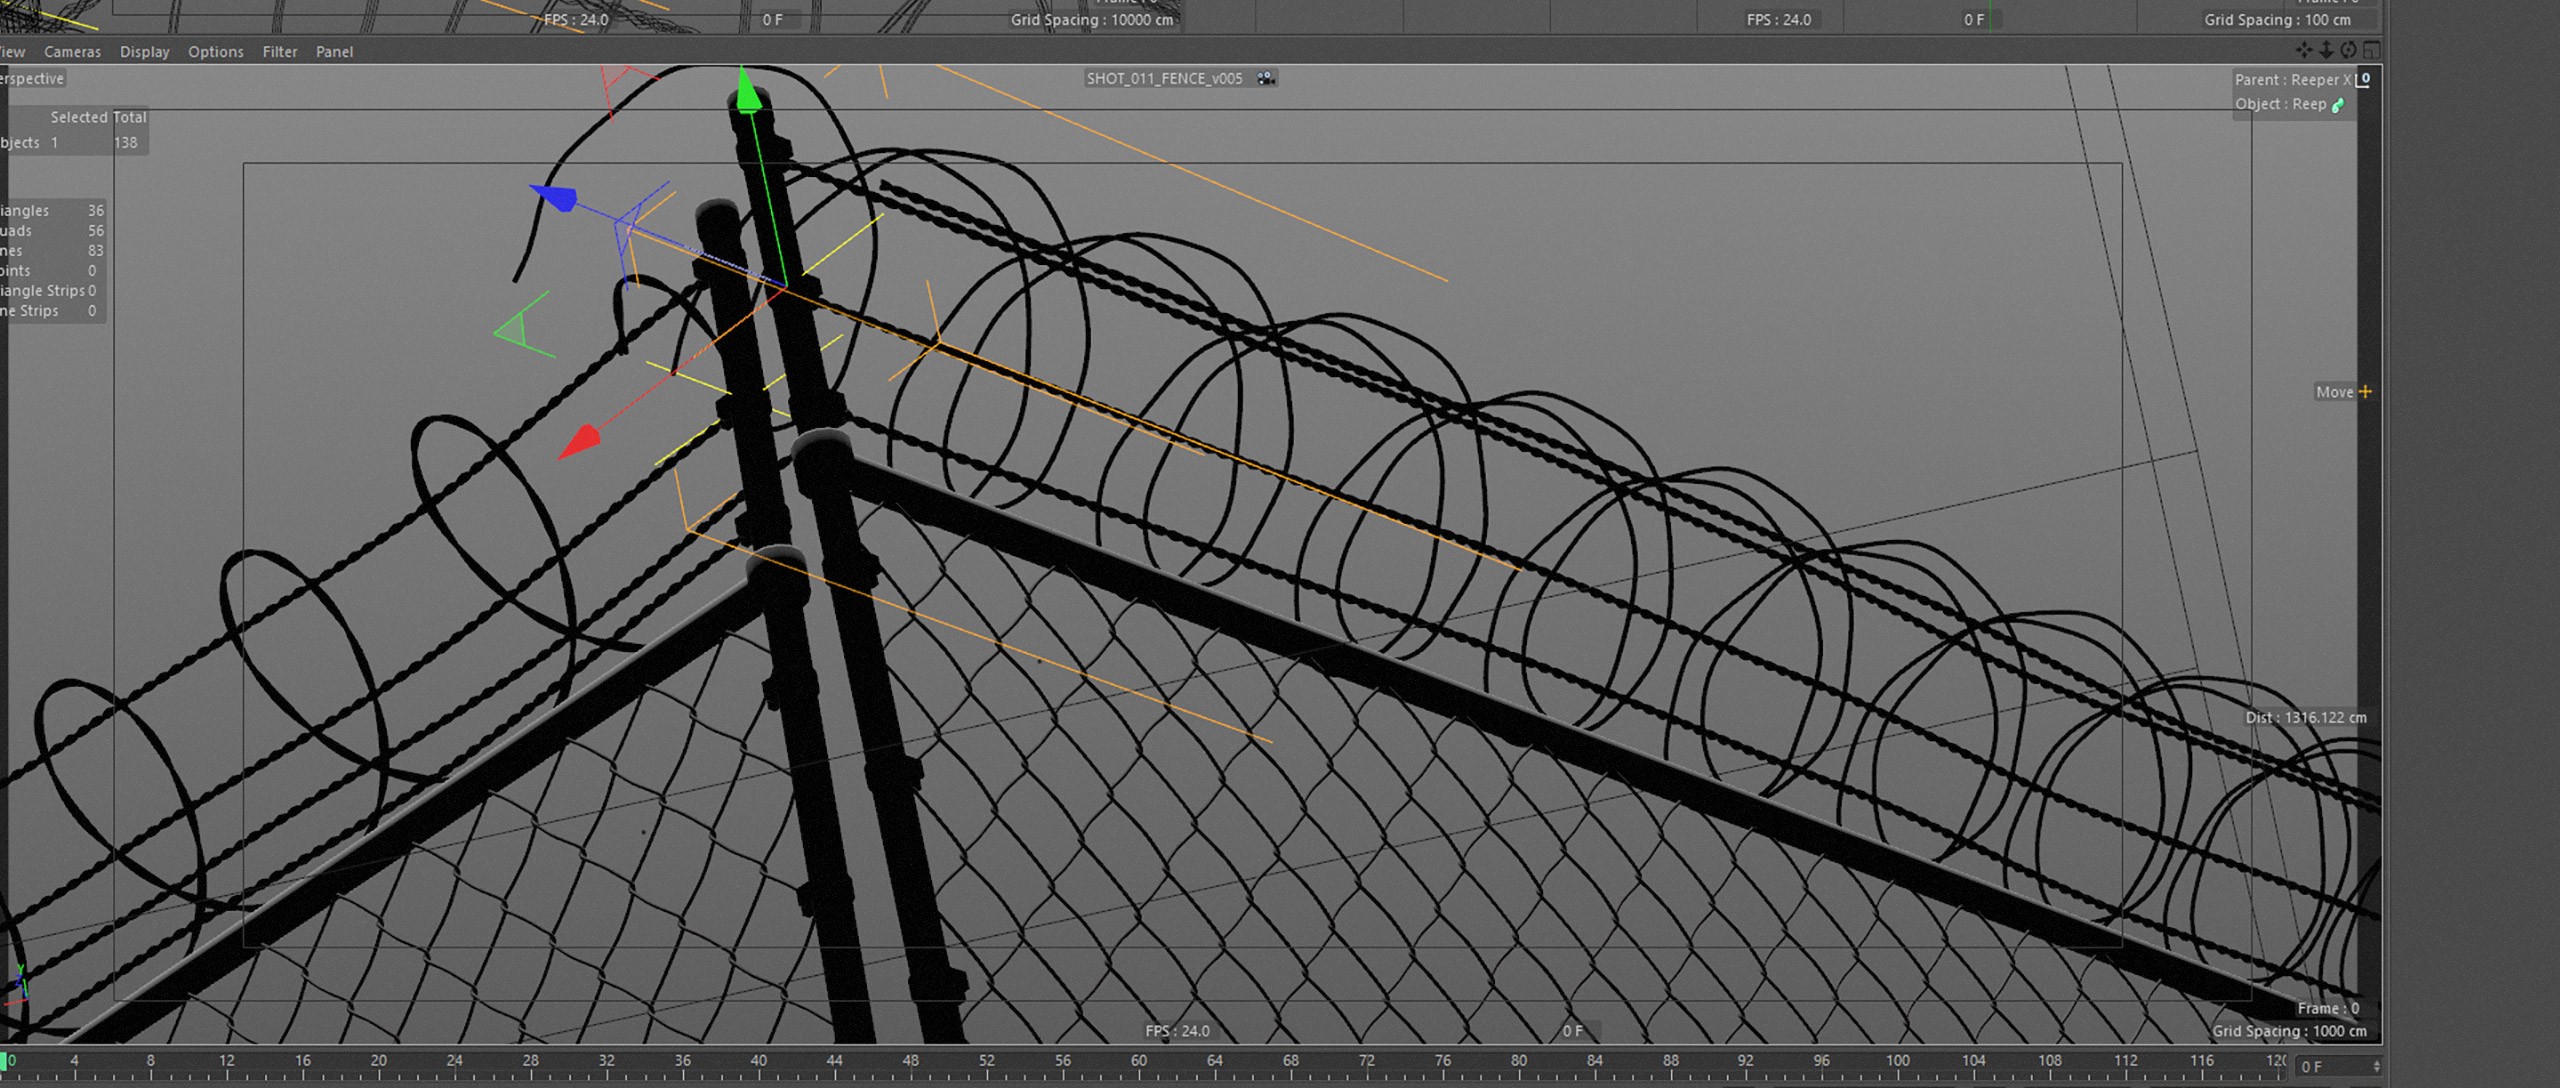This screenshot has width=2560, height=1088.
Task: Click the frame field stepper arrows
Action: pos(2377,1067)
